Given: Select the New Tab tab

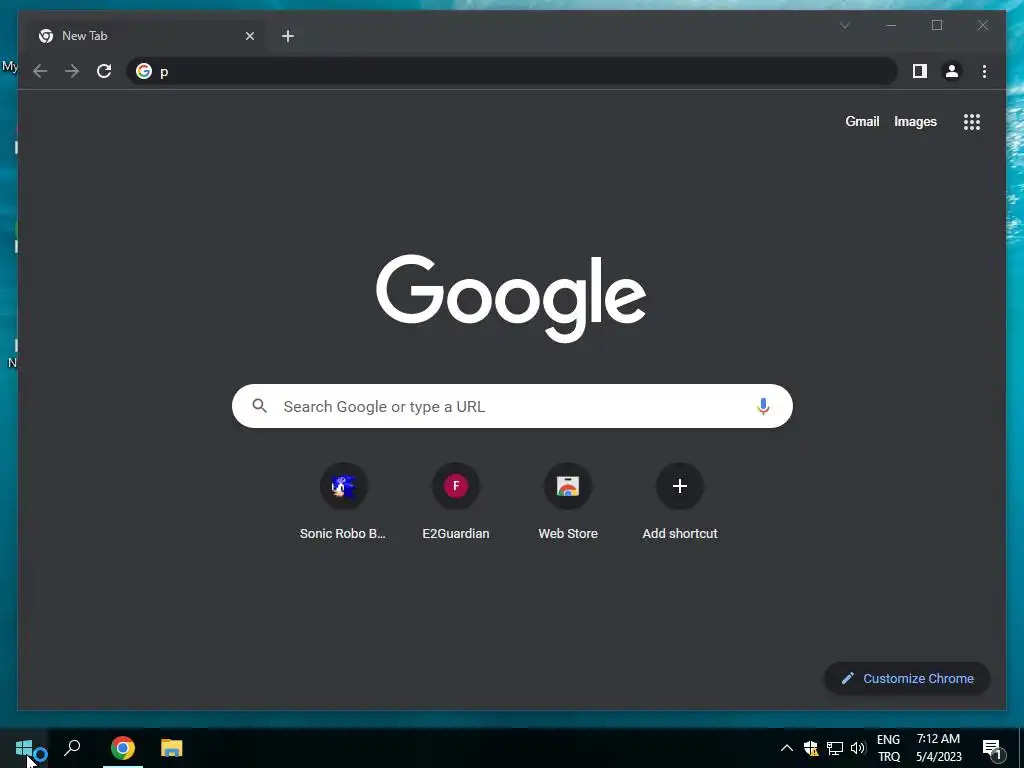Looking at the screenshot, I should (146, 36).
